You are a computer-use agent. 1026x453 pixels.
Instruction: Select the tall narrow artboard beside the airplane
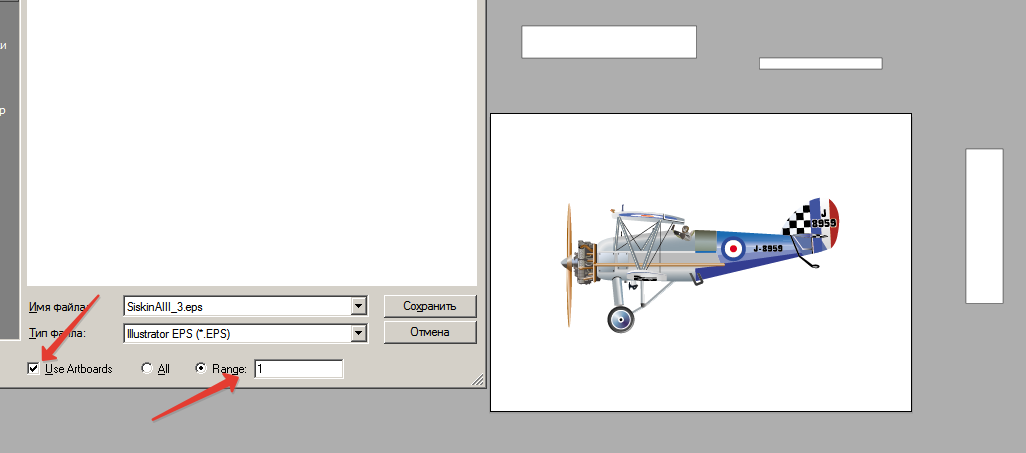click(x=984, y=226)
